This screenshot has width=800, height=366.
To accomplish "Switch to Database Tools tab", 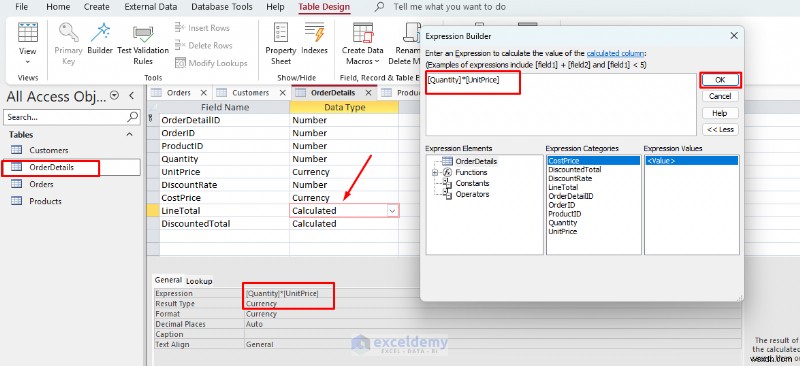I will click(x=221, y=7).
